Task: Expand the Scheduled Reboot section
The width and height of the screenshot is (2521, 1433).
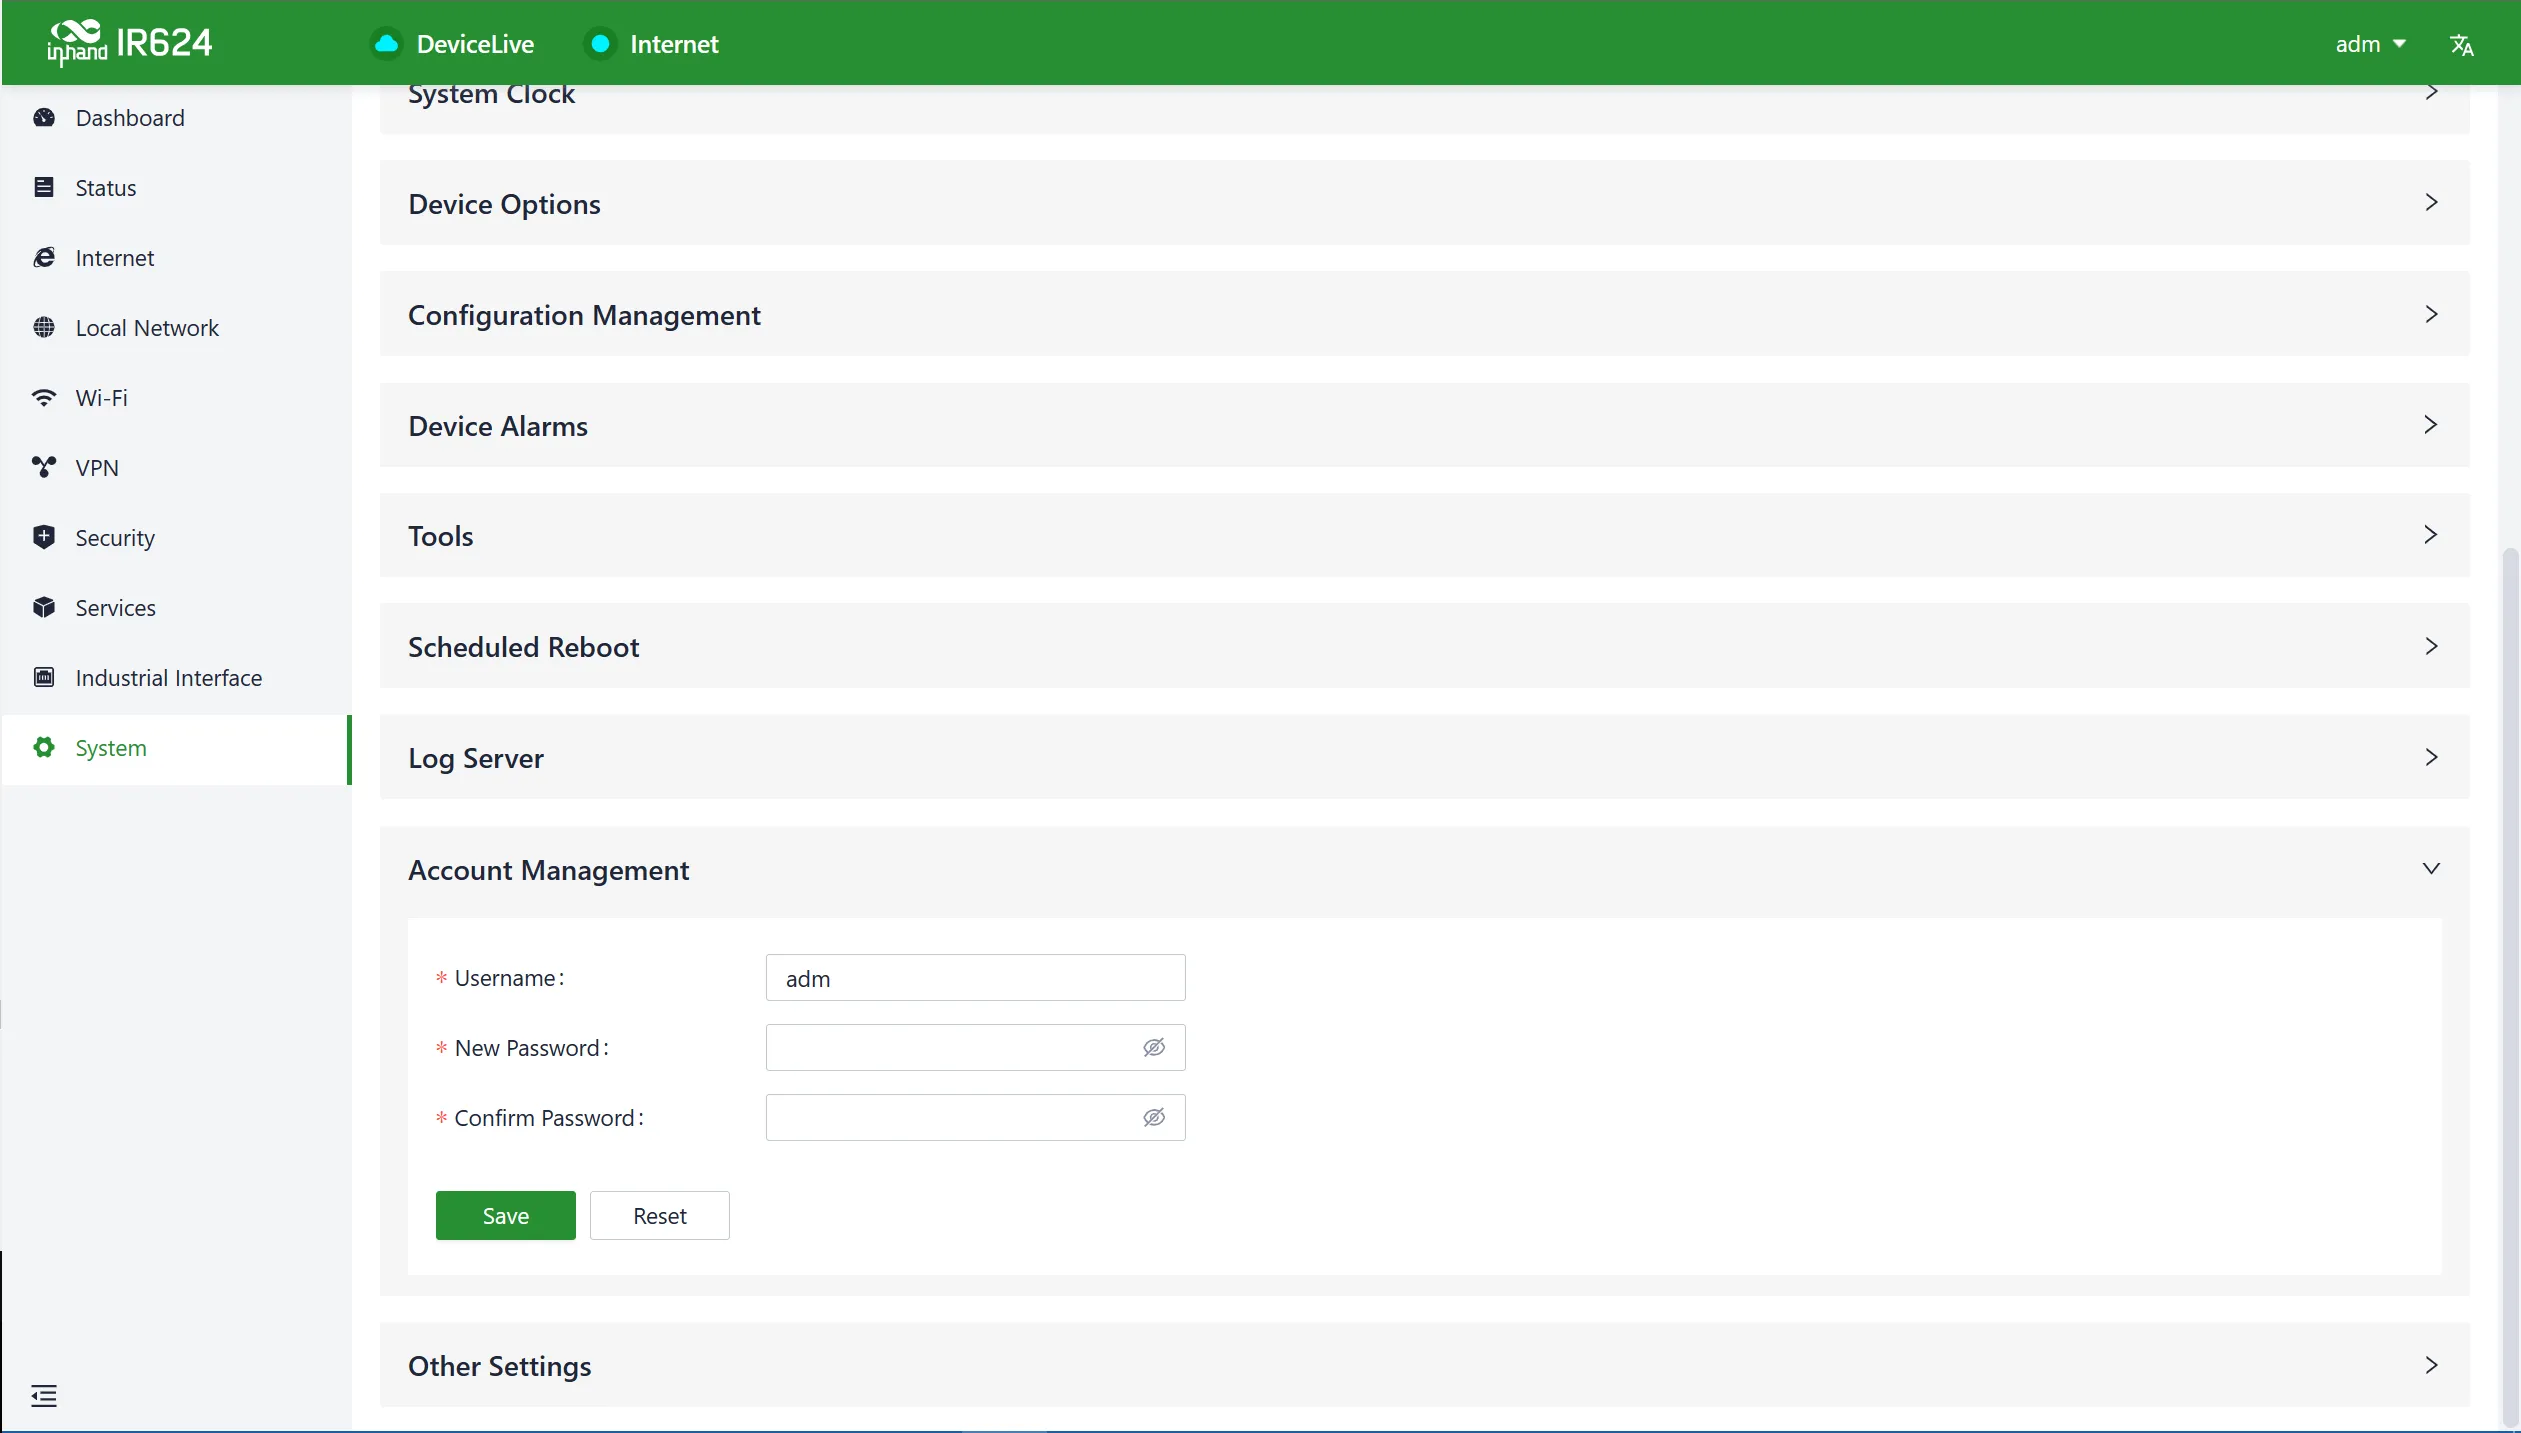Action: coord(1424,646)
